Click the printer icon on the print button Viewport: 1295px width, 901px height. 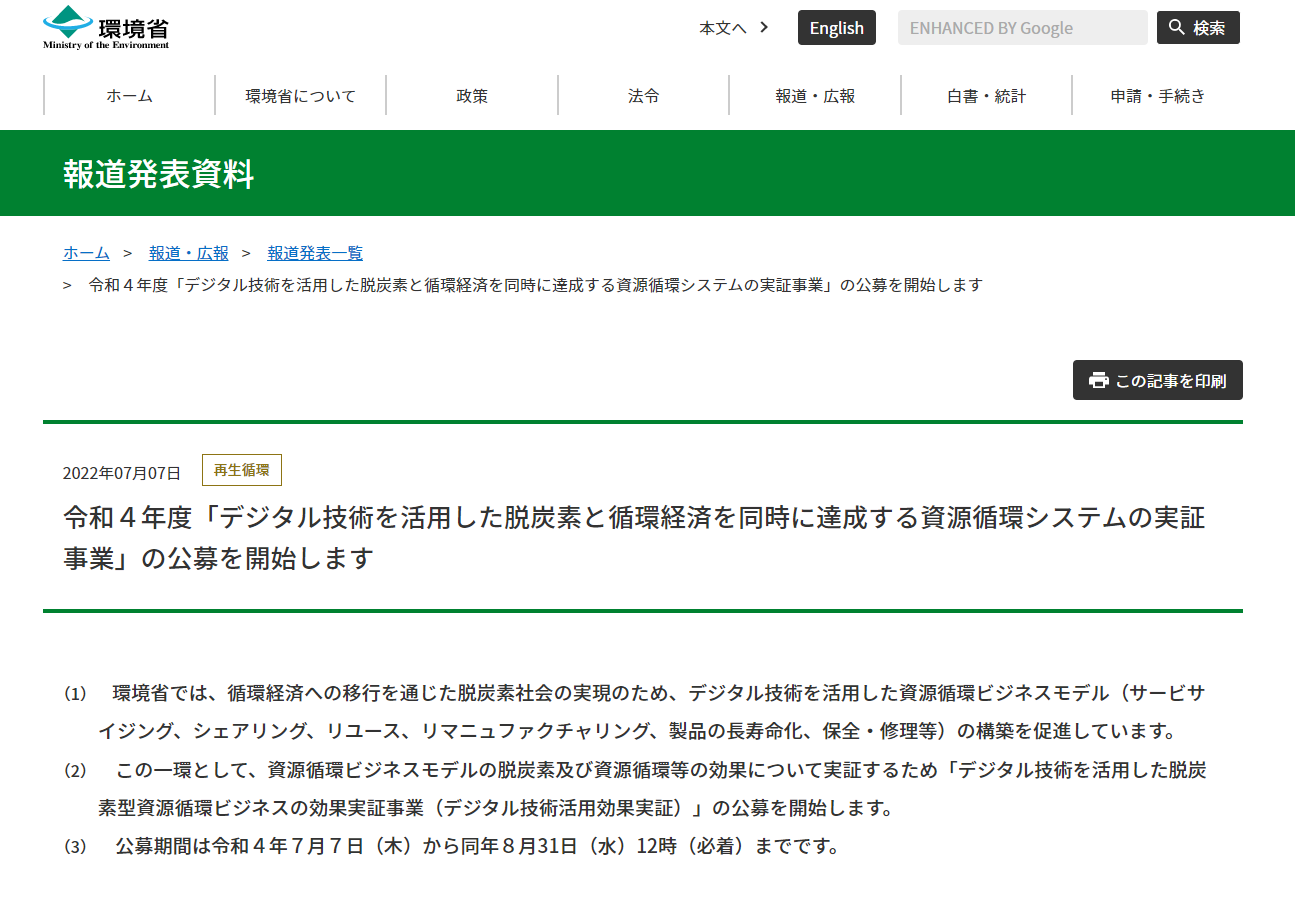pyautogui.click(x=1099, y=380)
